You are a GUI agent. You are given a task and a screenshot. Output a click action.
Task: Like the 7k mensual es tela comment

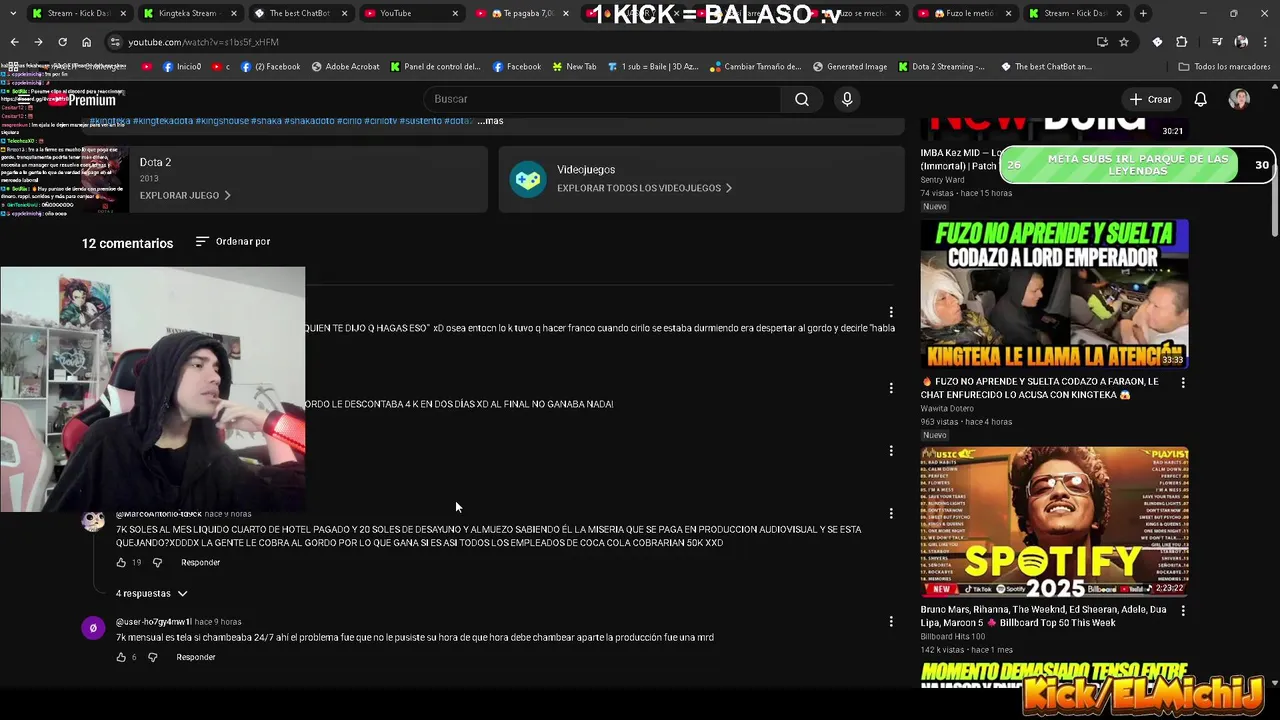[121, 657]
